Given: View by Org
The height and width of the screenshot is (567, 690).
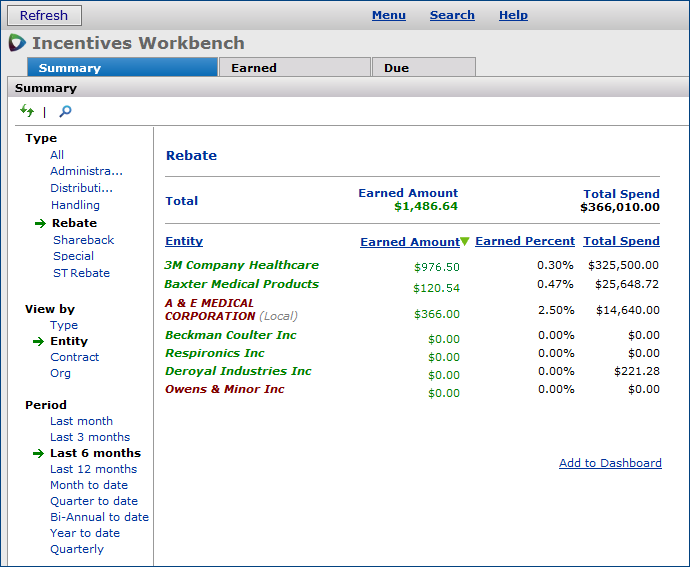Looking at the screenshot, I should 61,373.
